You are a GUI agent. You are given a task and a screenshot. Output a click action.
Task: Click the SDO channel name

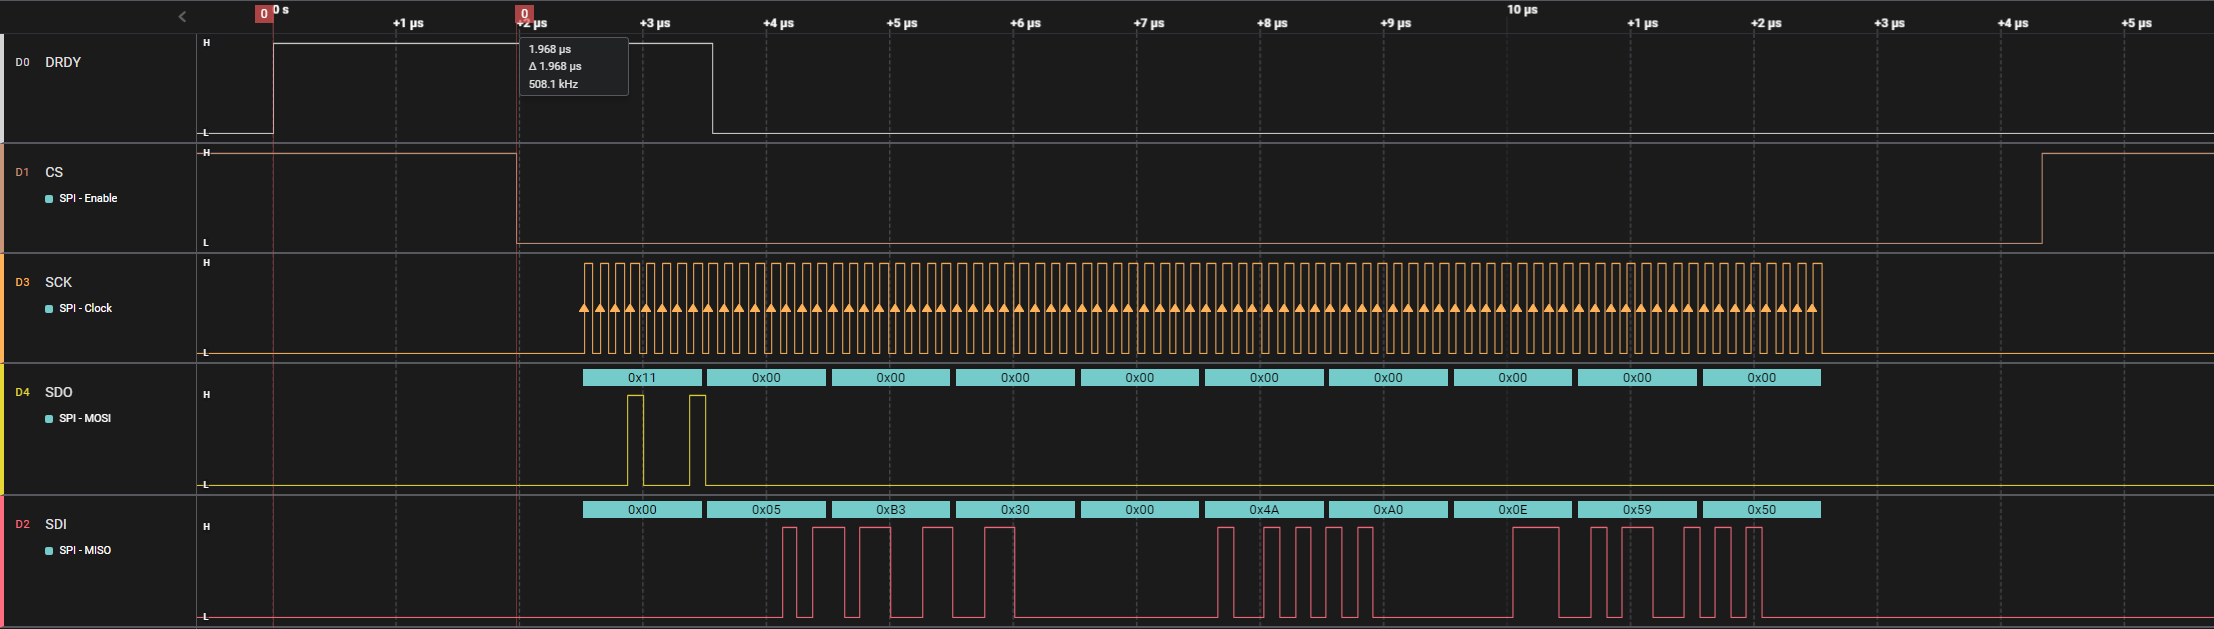pos(59,392)
